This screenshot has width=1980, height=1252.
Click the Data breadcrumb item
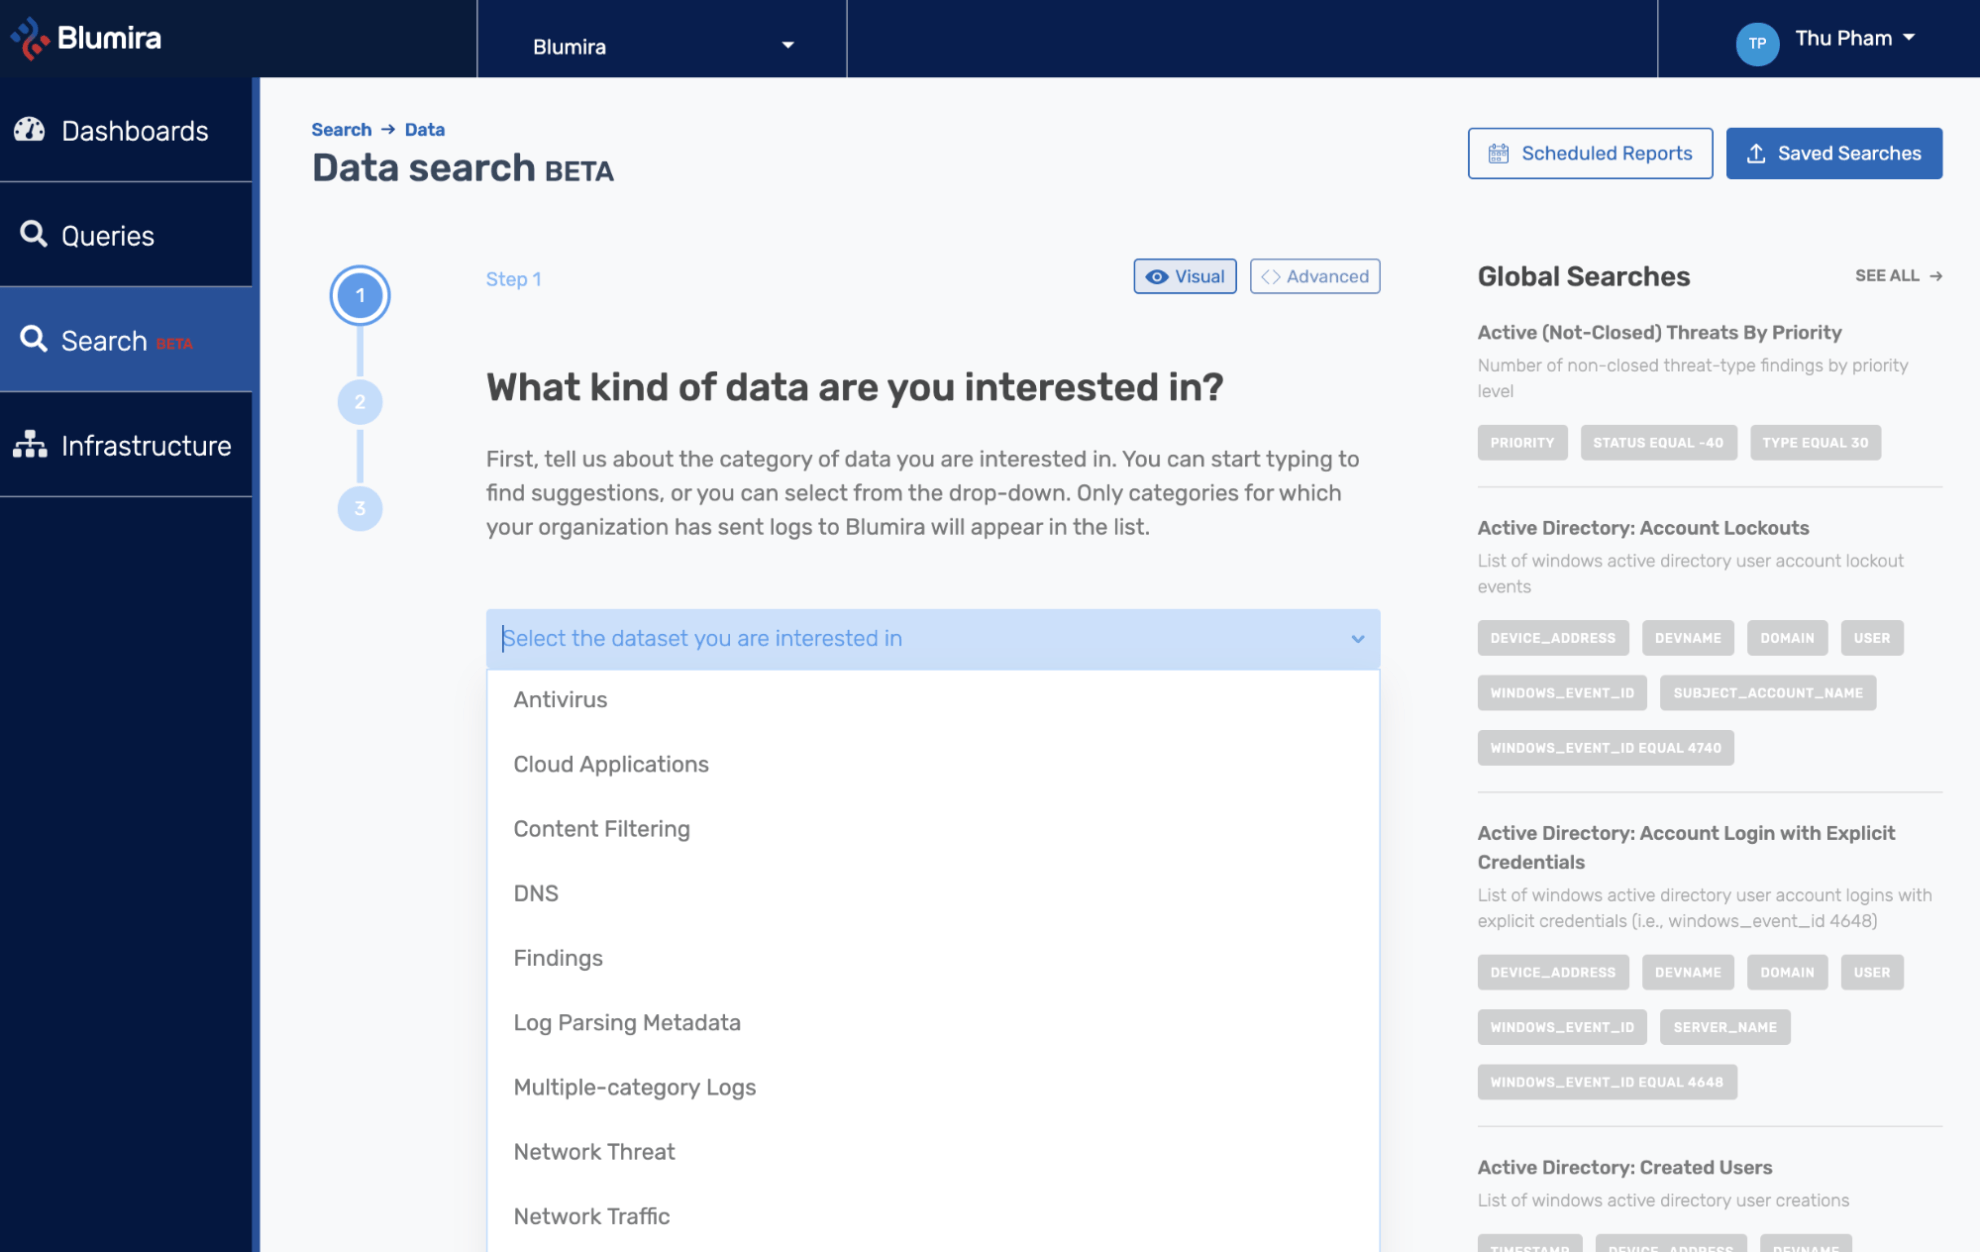pos(424,129)
